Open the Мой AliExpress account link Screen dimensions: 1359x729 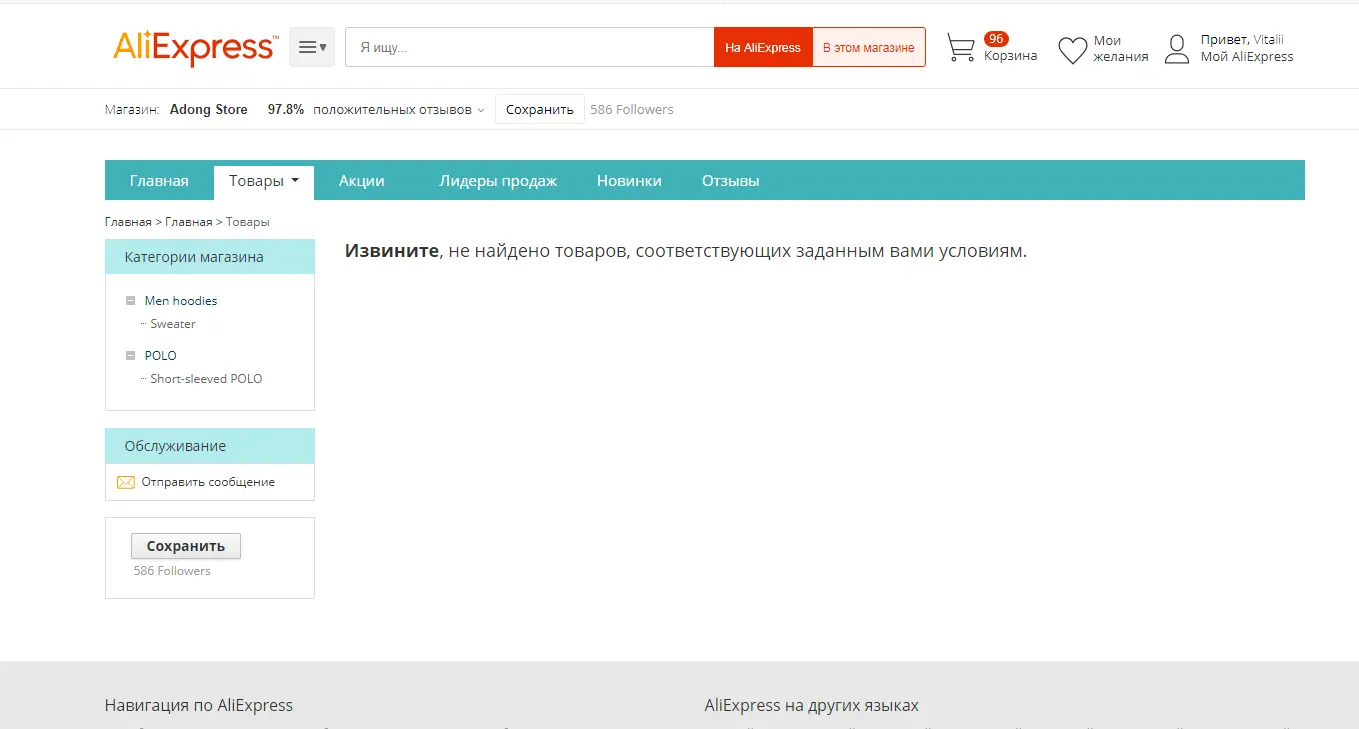1247,57
